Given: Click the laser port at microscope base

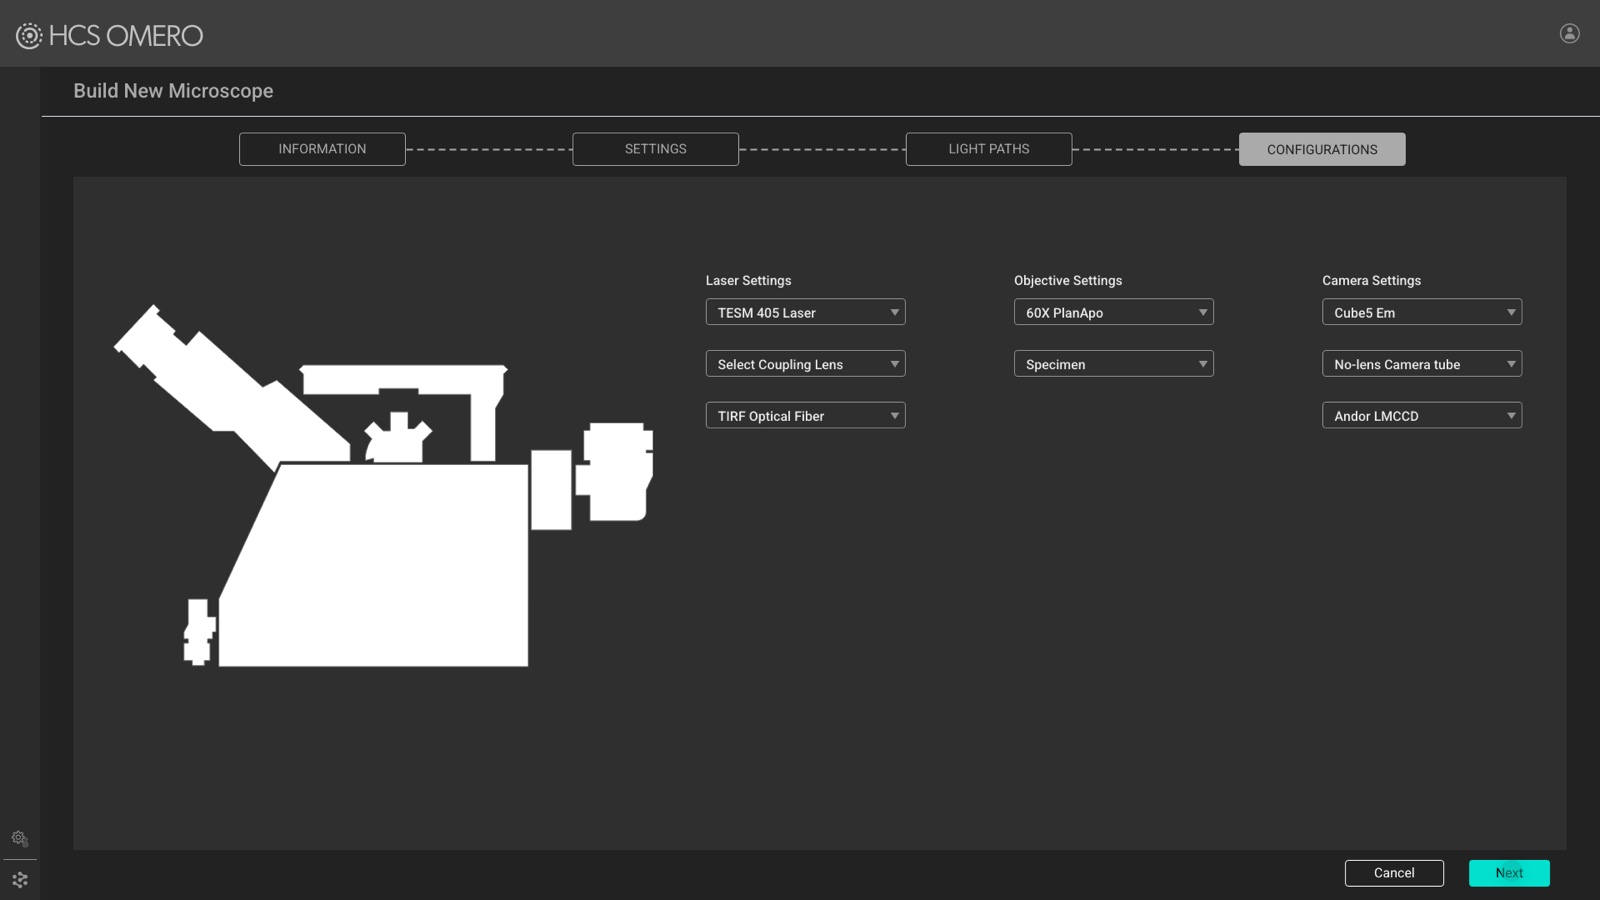Looking at the screenshot, I should point(199,632).
